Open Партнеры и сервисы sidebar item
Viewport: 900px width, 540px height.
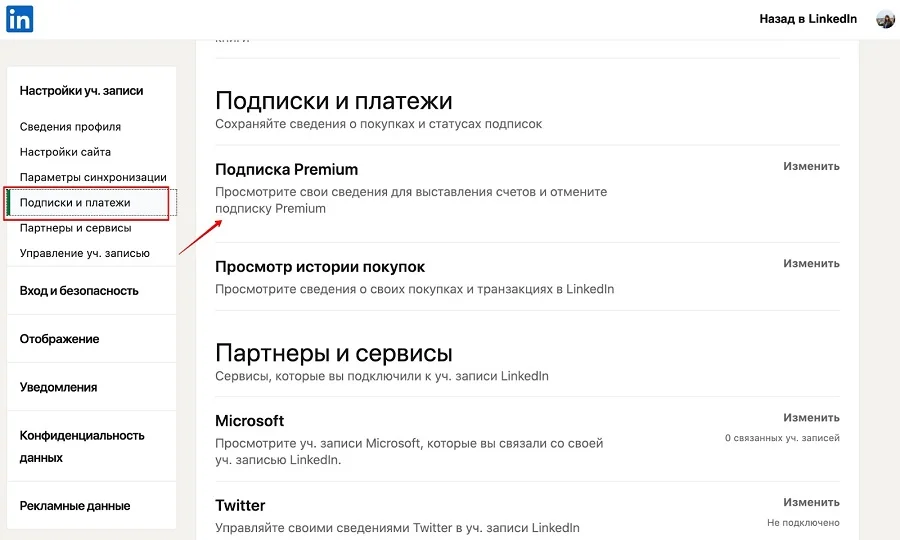[x=75, y=228]
